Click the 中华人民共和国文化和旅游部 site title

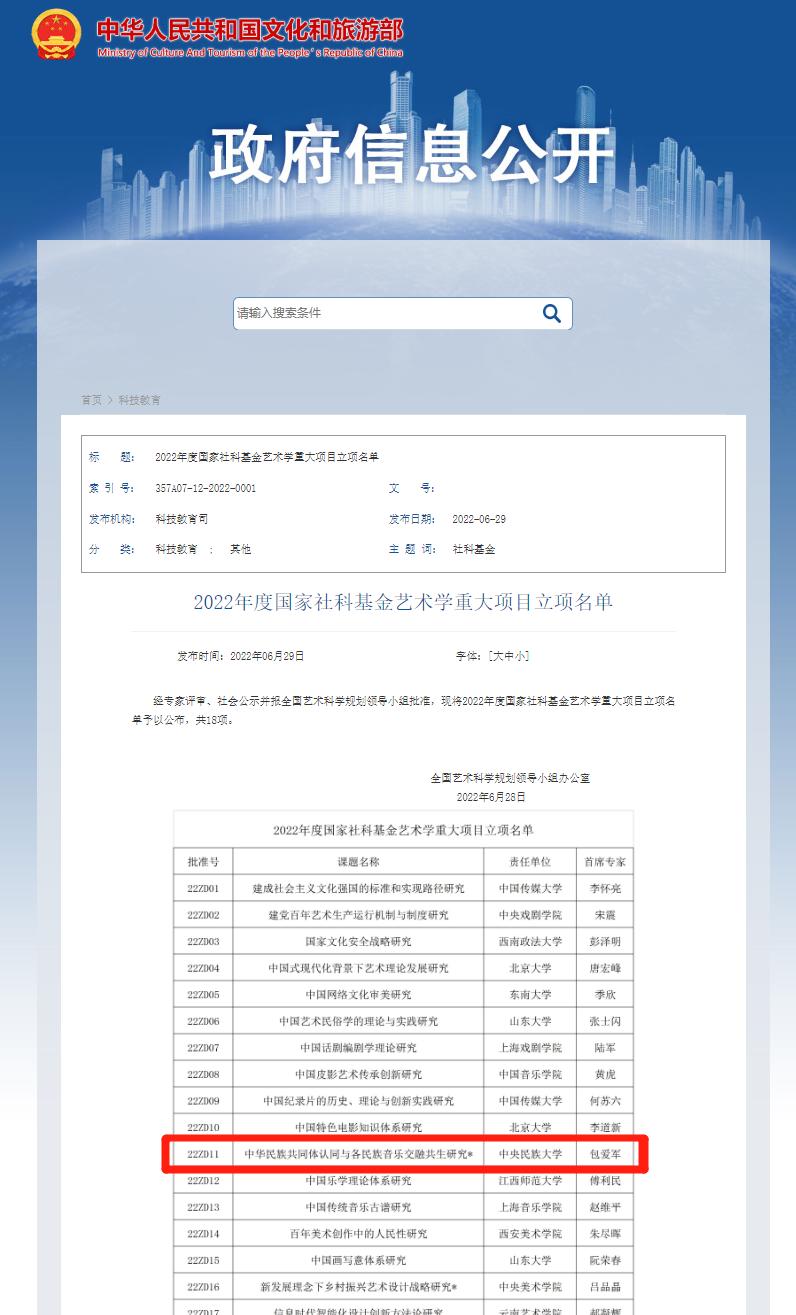250,29
